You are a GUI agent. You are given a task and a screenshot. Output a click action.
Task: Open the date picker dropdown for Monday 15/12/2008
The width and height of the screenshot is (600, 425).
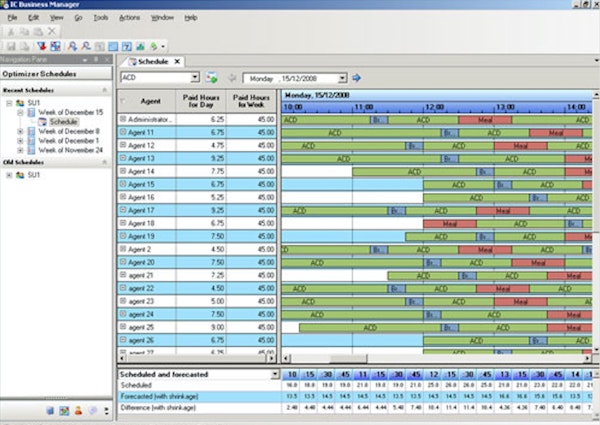click(x=342, y=77)
